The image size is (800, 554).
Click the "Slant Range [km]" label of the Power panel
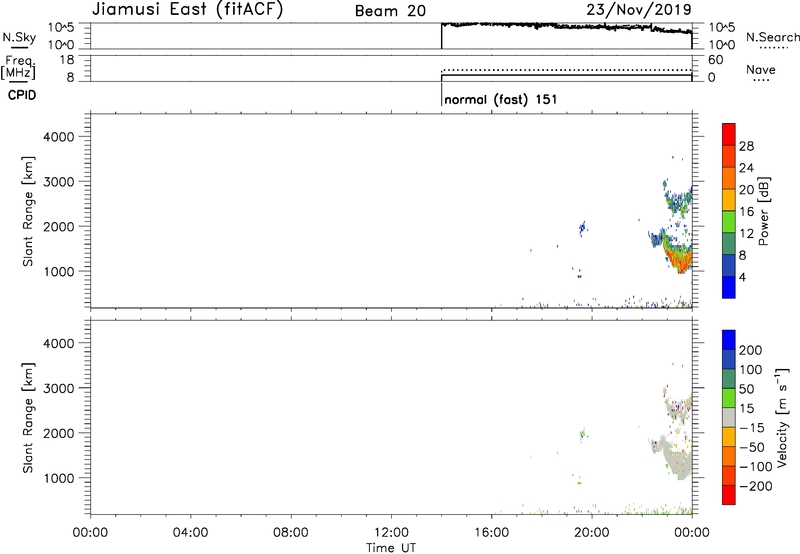(28, 211)
